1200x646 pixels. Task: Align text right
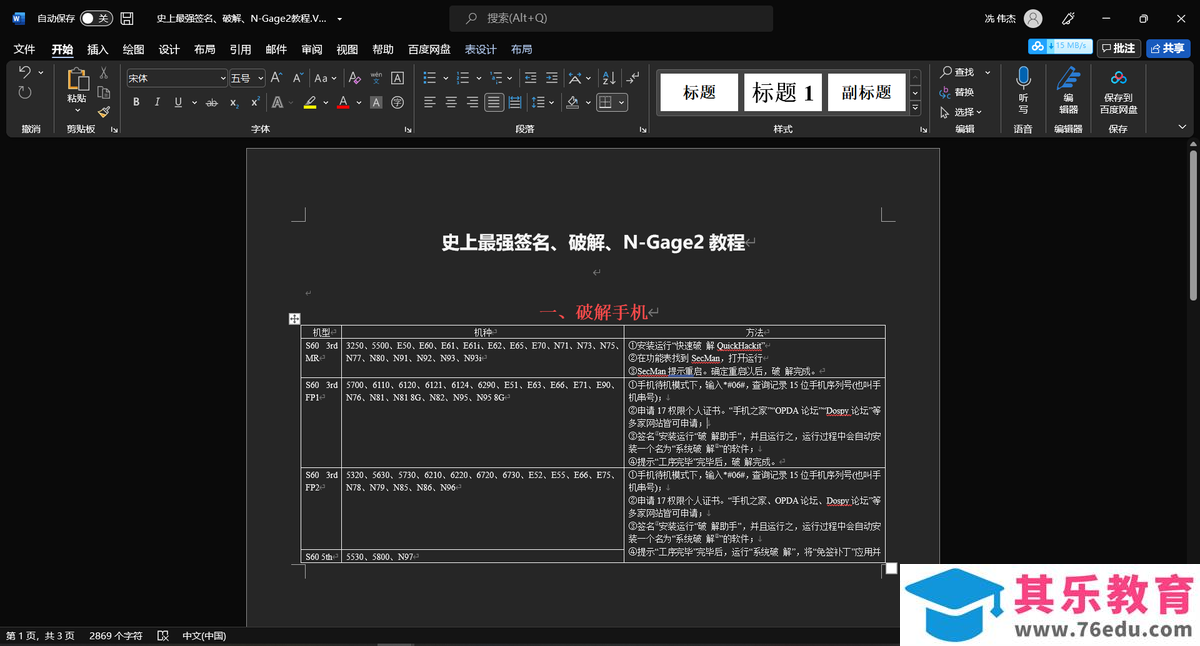[x=473, y=102]
